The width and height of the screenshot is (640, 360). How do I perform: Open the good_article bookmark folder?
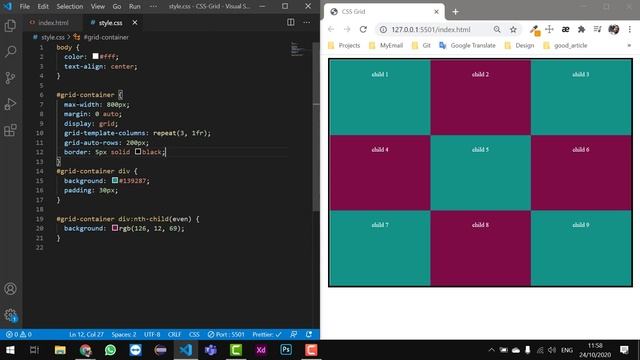565,45
